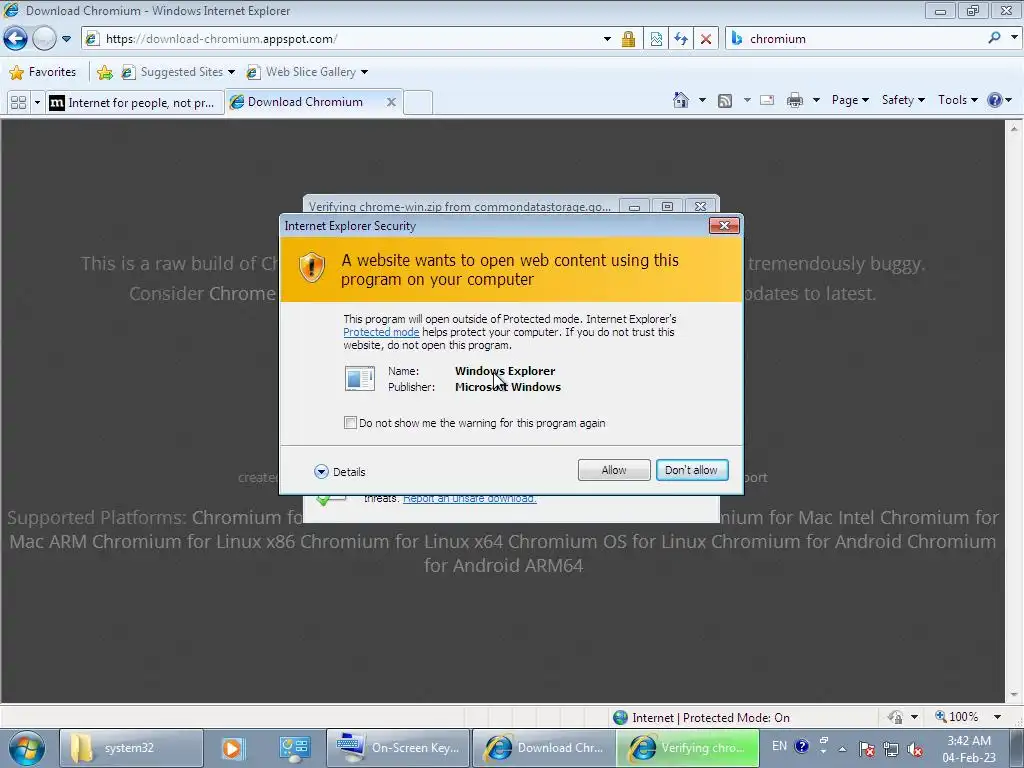Screen dimensions: 1024x768
Task: Click the Compatibility View icon
Action: [656, 39]
